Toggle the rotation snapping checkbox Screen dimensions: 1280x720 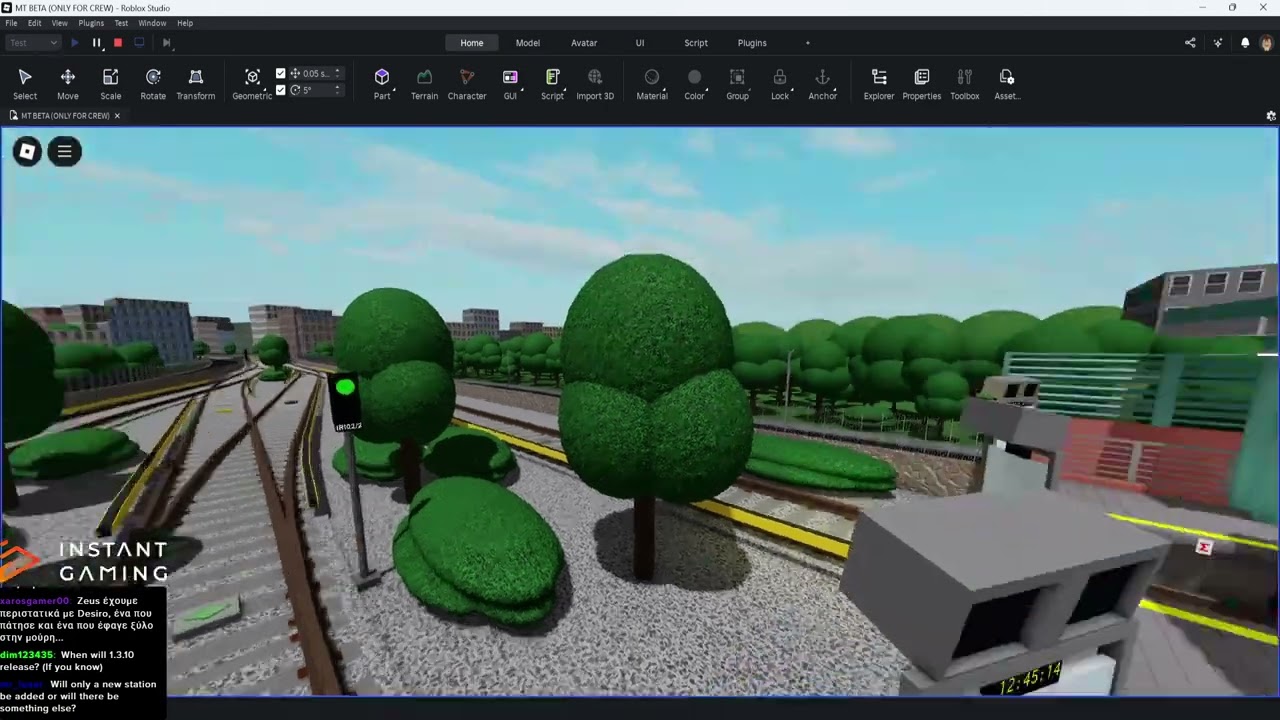tap(281, 90)
